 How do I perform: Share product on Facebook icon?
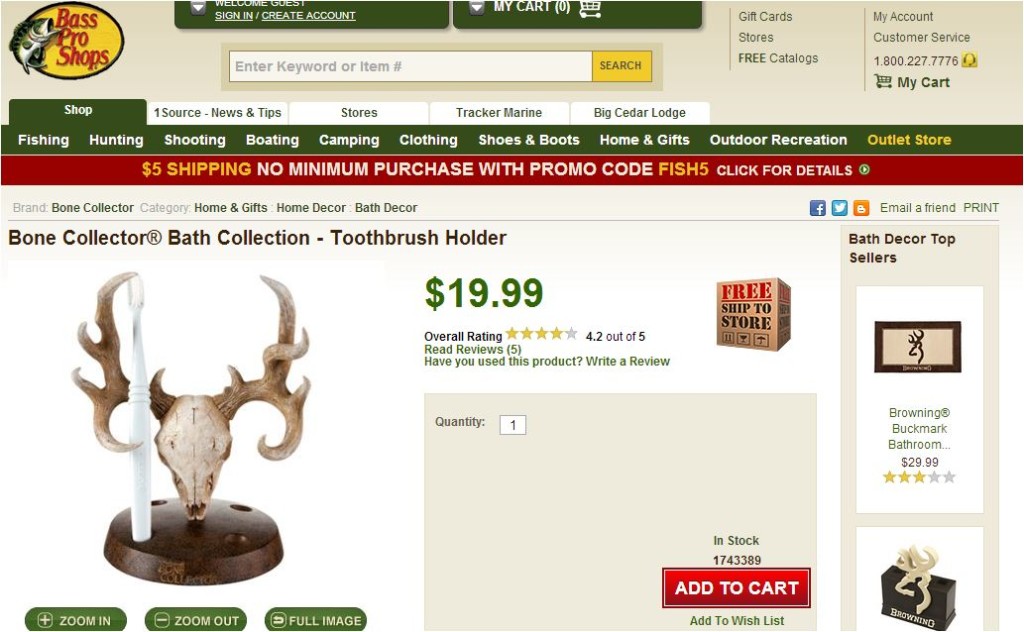(x=818, y=208)
